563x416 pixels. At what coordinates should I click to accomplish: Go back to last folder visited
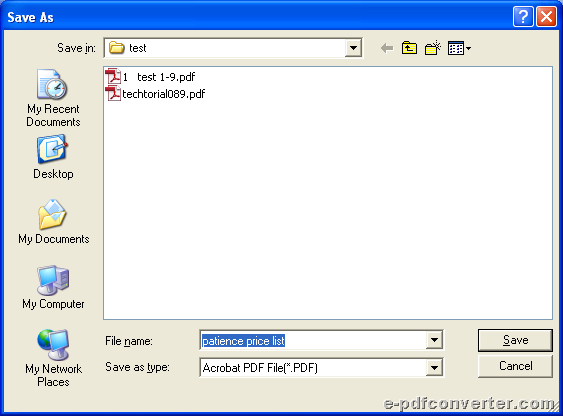tap(387, 48)
